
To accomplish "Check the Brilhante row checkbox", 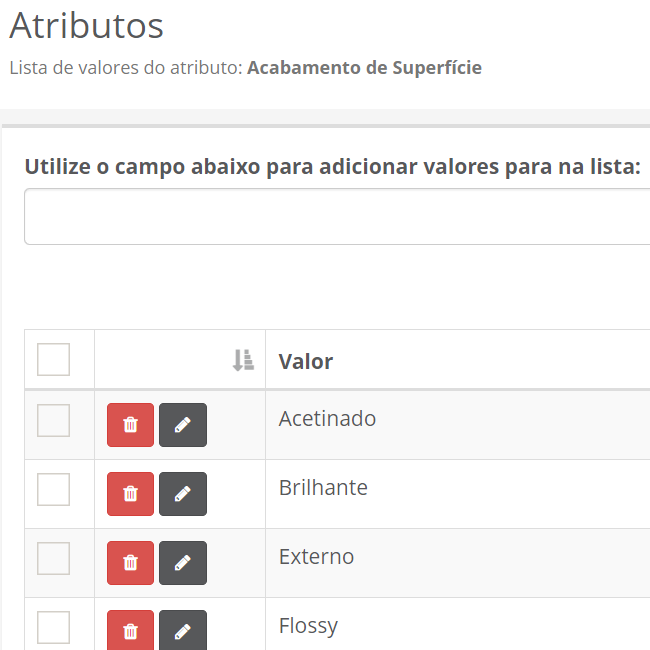I will tap(53, 490).
